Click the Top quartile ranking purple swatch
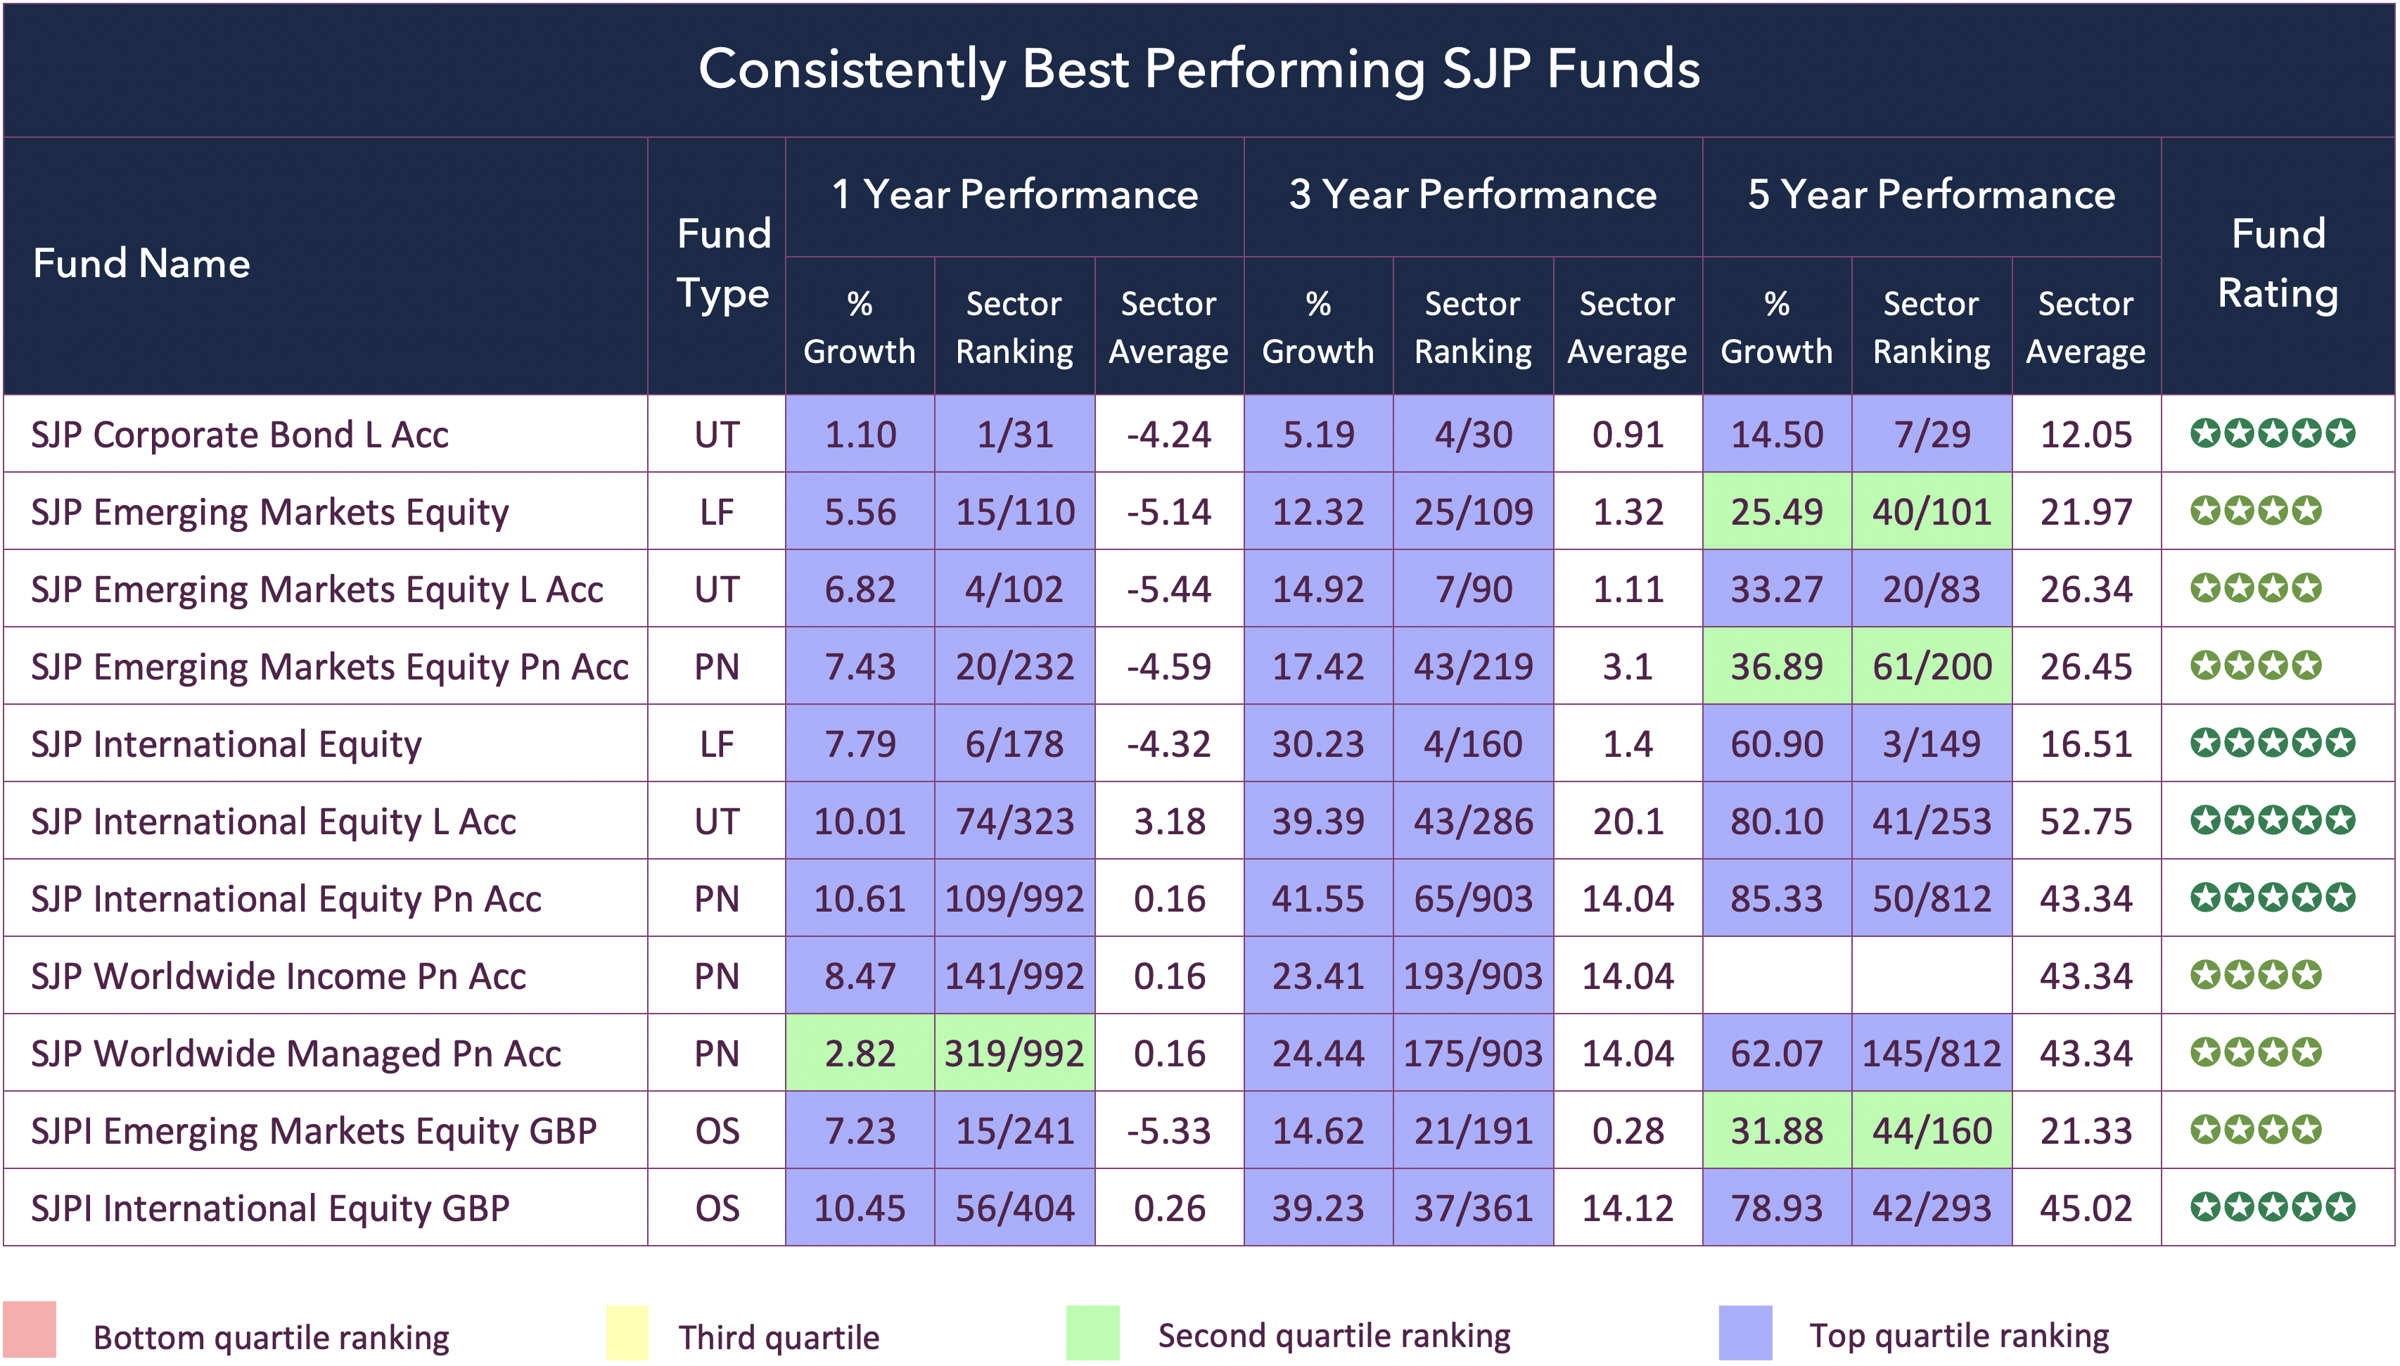This screenshot has width=2400, height=1366. click(1746, 1333)
